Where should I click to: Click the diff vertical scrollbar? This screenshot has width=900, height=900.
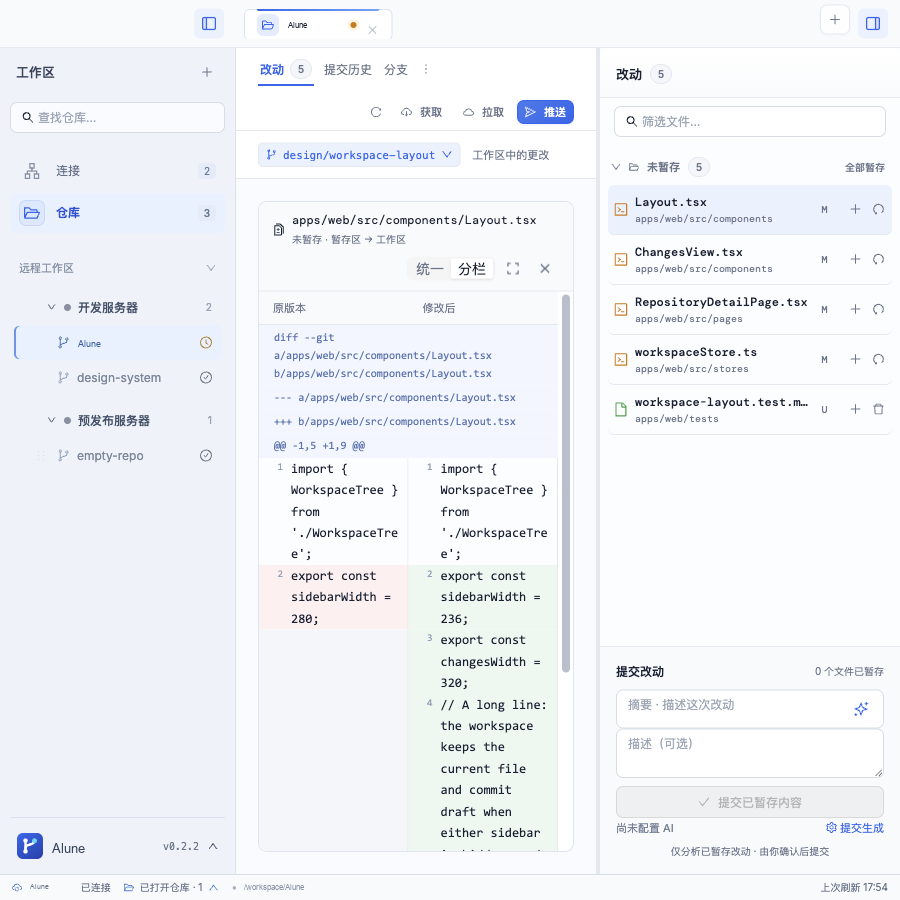pos(566,483)
